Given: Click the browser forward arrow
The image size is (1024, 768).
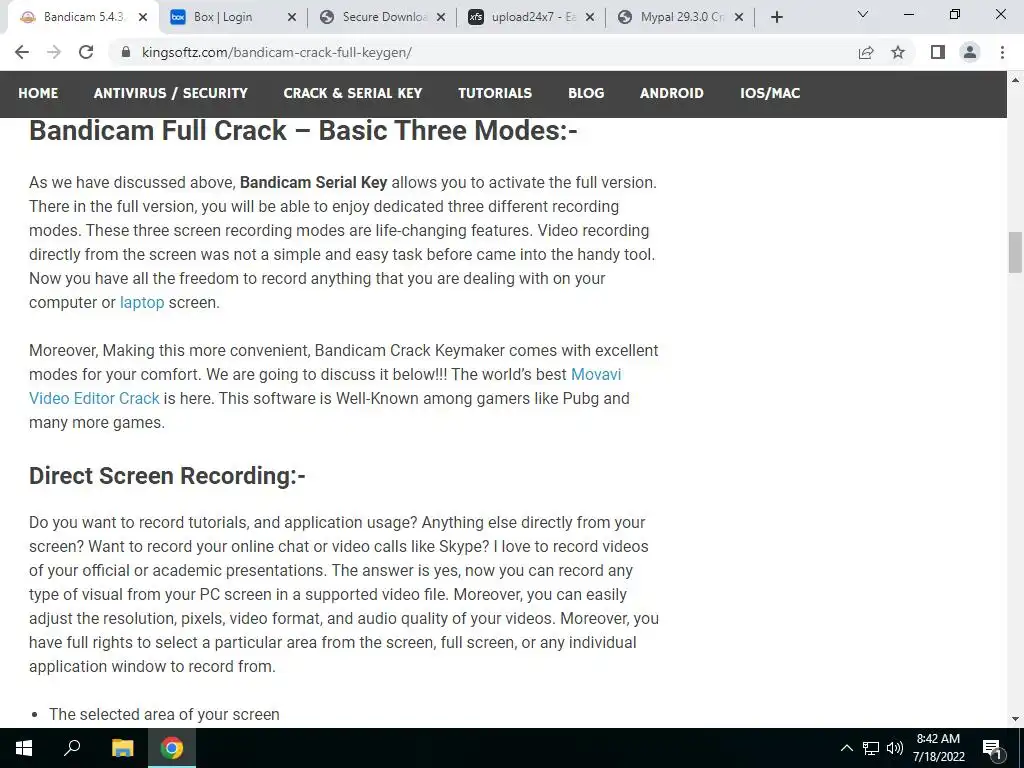Looking at the screenshot, I should (54, 52).
